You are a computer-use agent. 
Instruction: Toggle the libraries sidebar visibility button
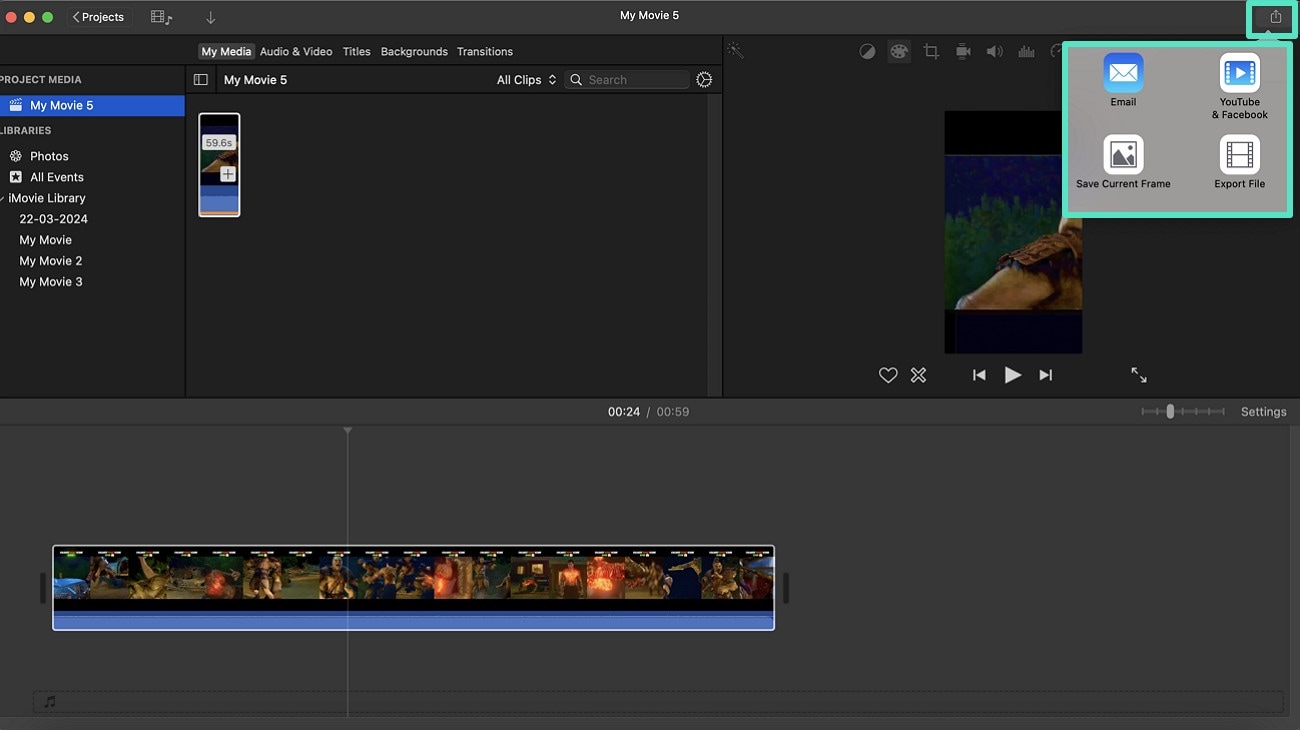201,80
